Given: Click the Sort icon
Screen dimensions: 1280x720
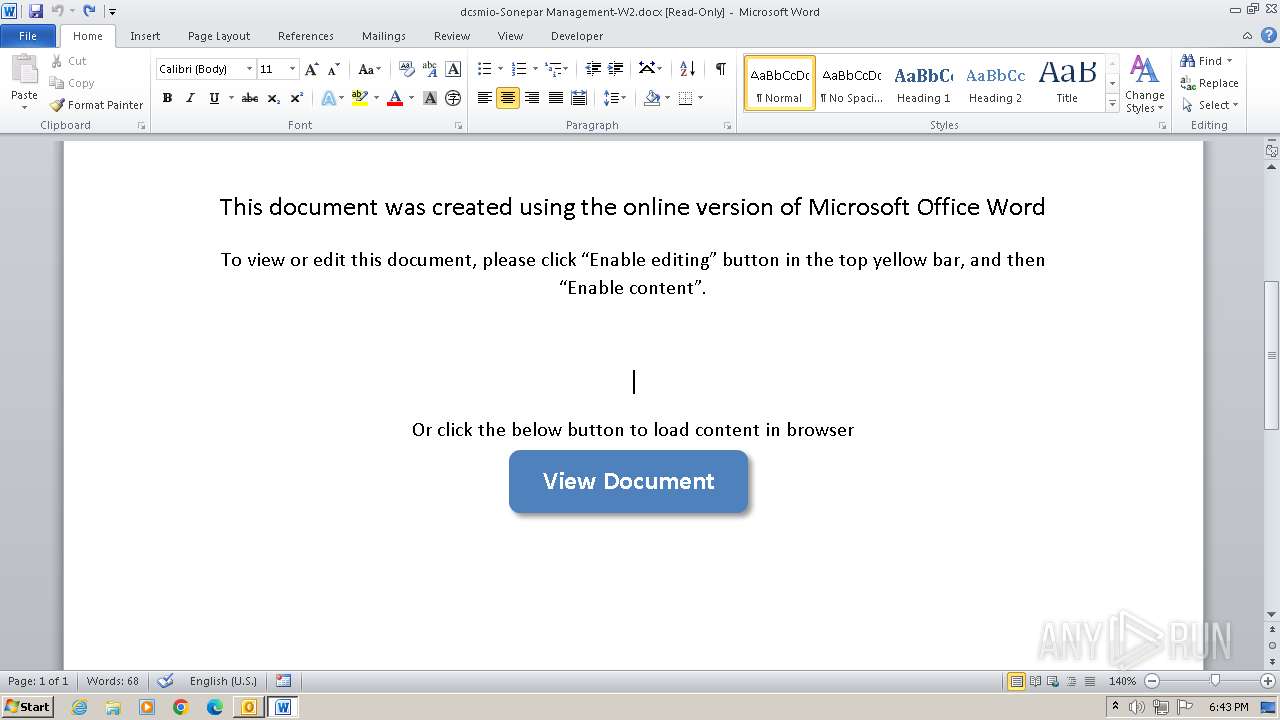Looking at the screenshot, I should click(x=687, y=69).
